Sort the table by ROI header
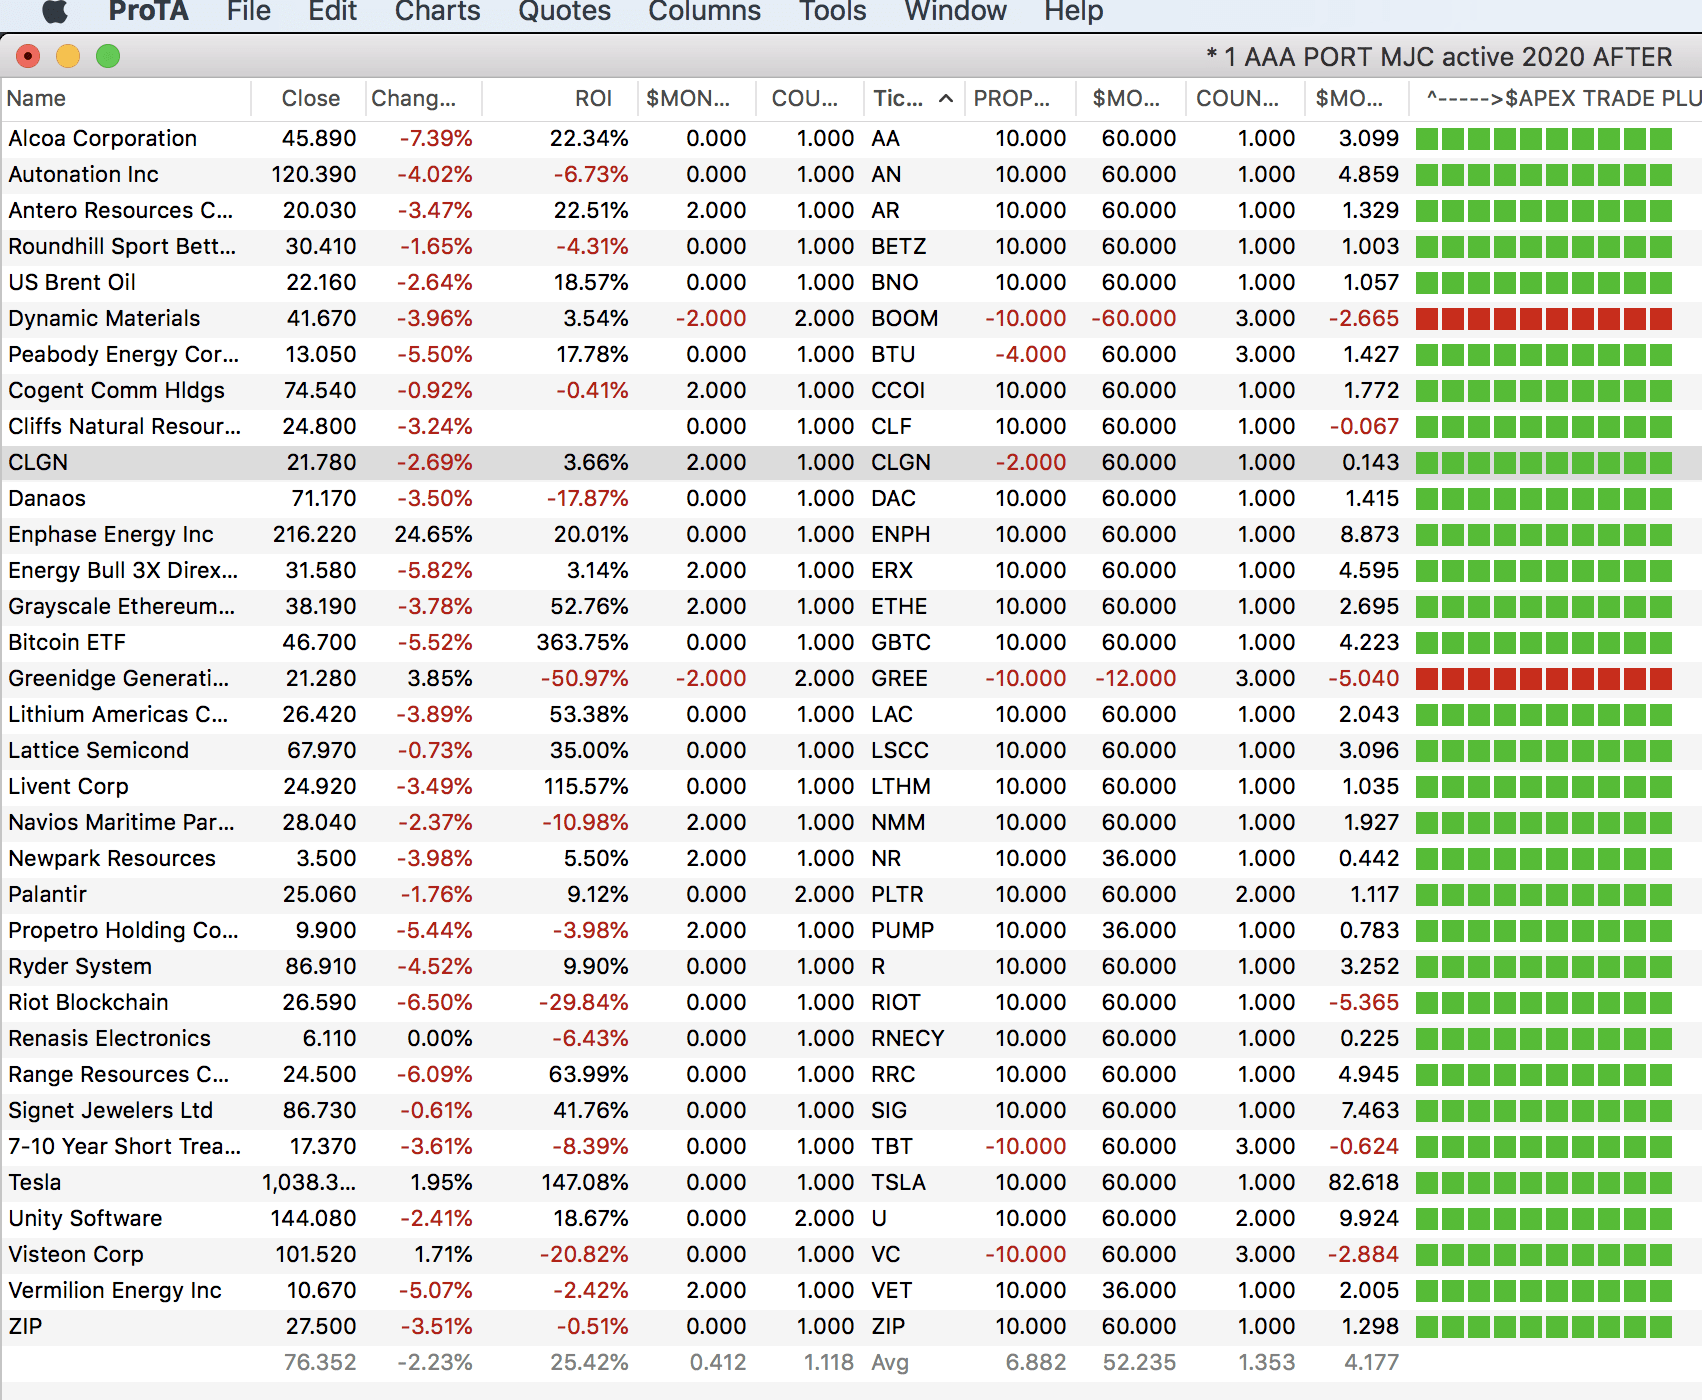 click(x=560, y=98)
